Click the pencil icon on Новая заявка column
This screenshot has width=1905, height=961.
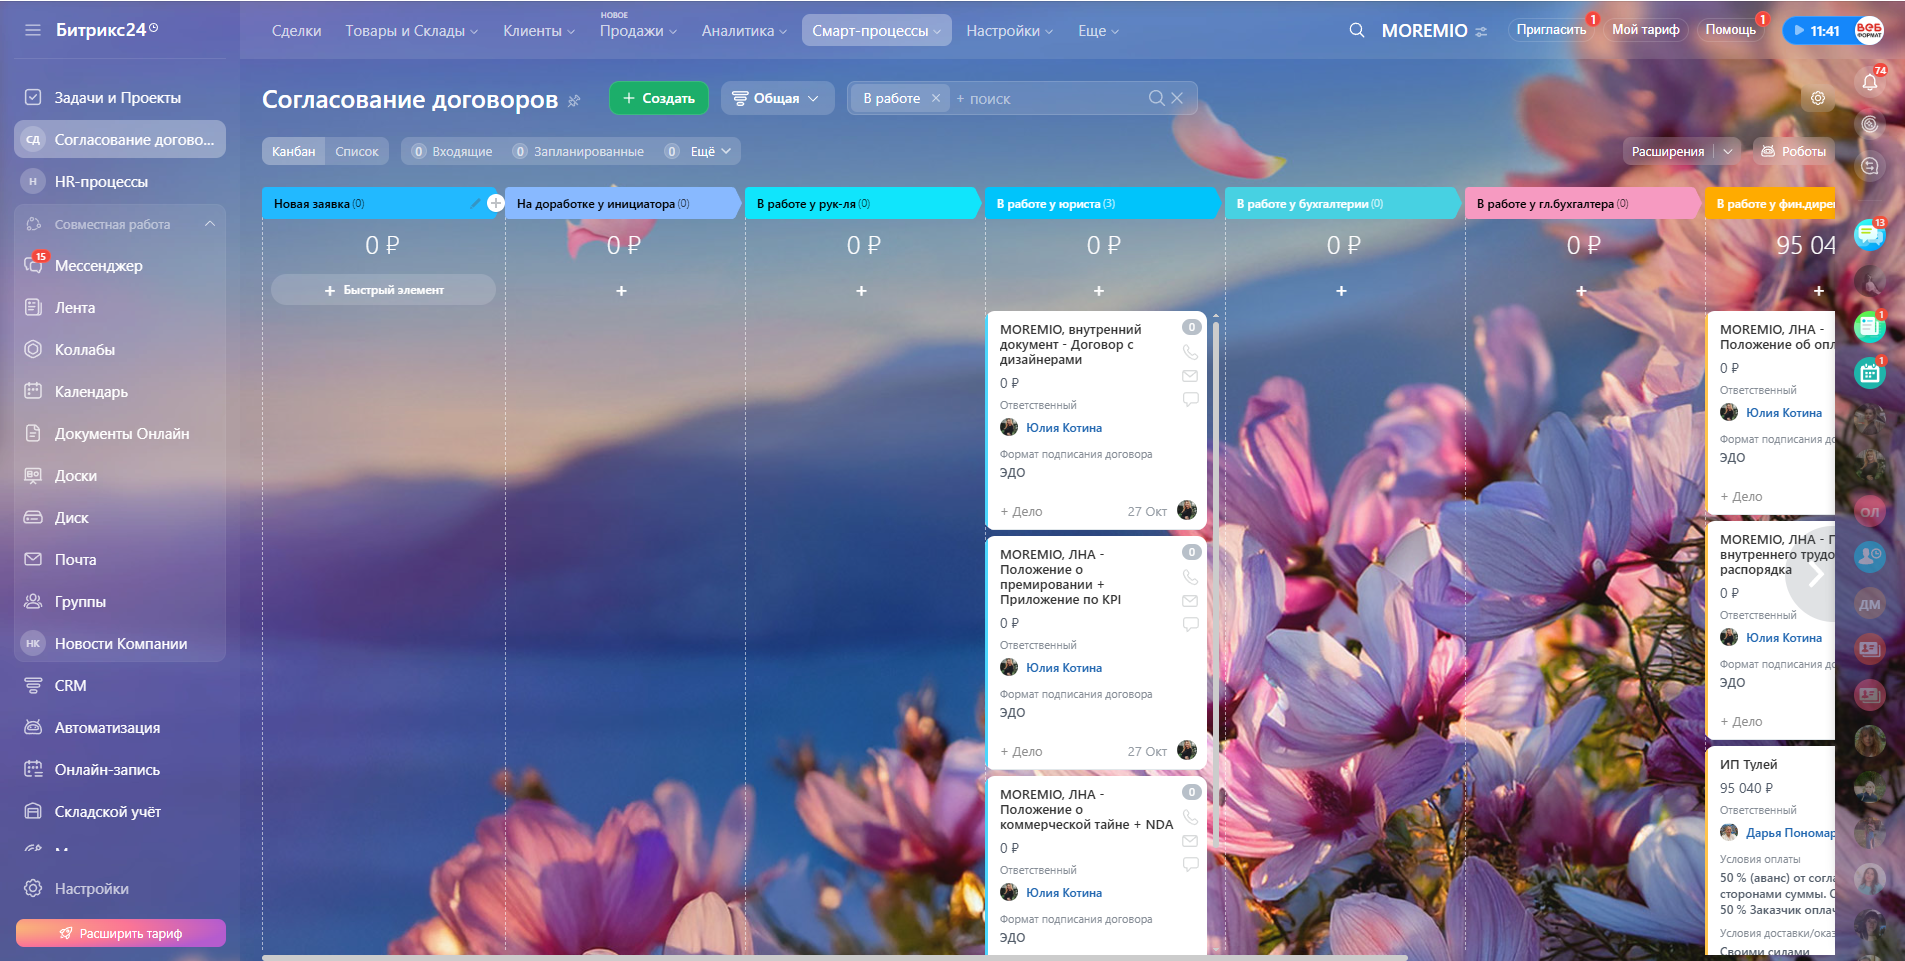(x=475, y=203)
